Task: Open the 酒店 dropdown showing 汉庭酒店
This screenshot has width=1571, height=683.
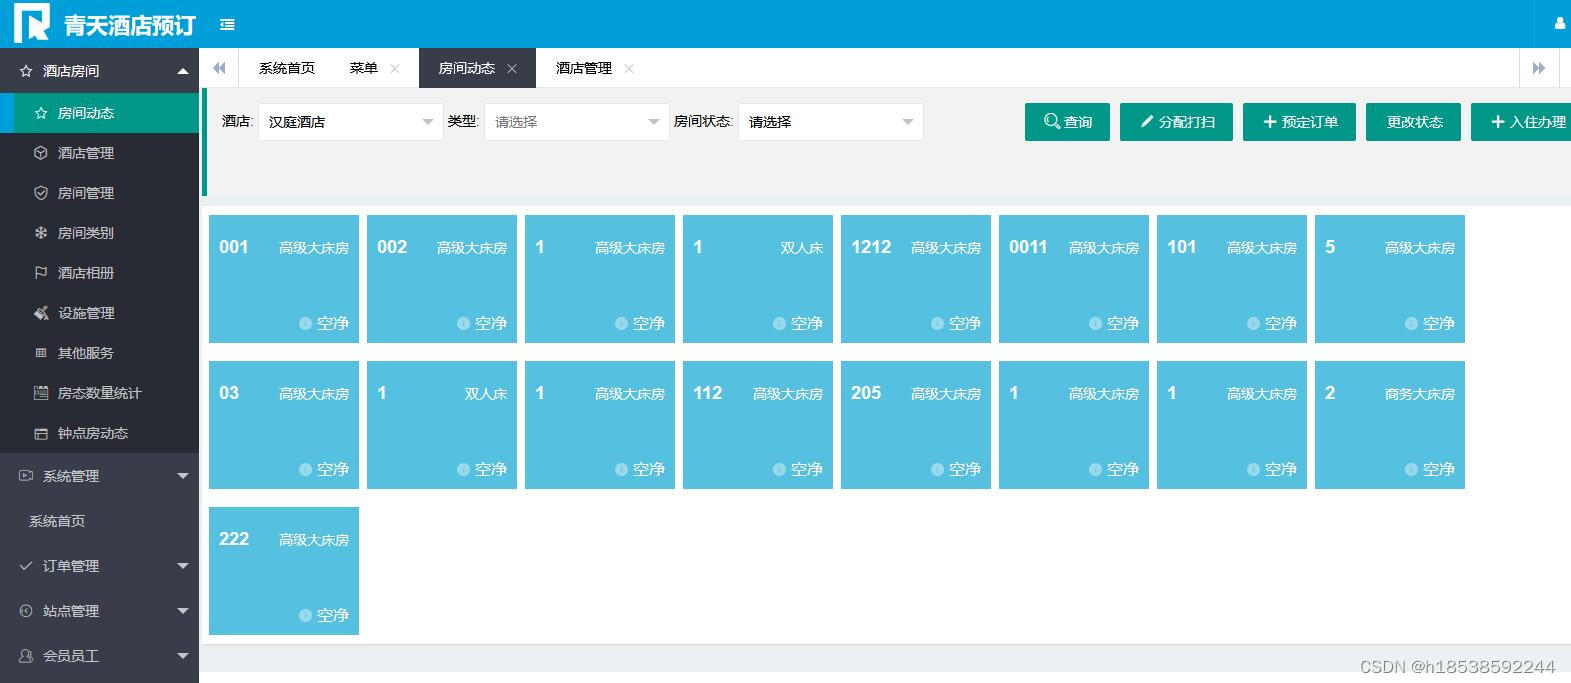Action: tap(351, 122)
